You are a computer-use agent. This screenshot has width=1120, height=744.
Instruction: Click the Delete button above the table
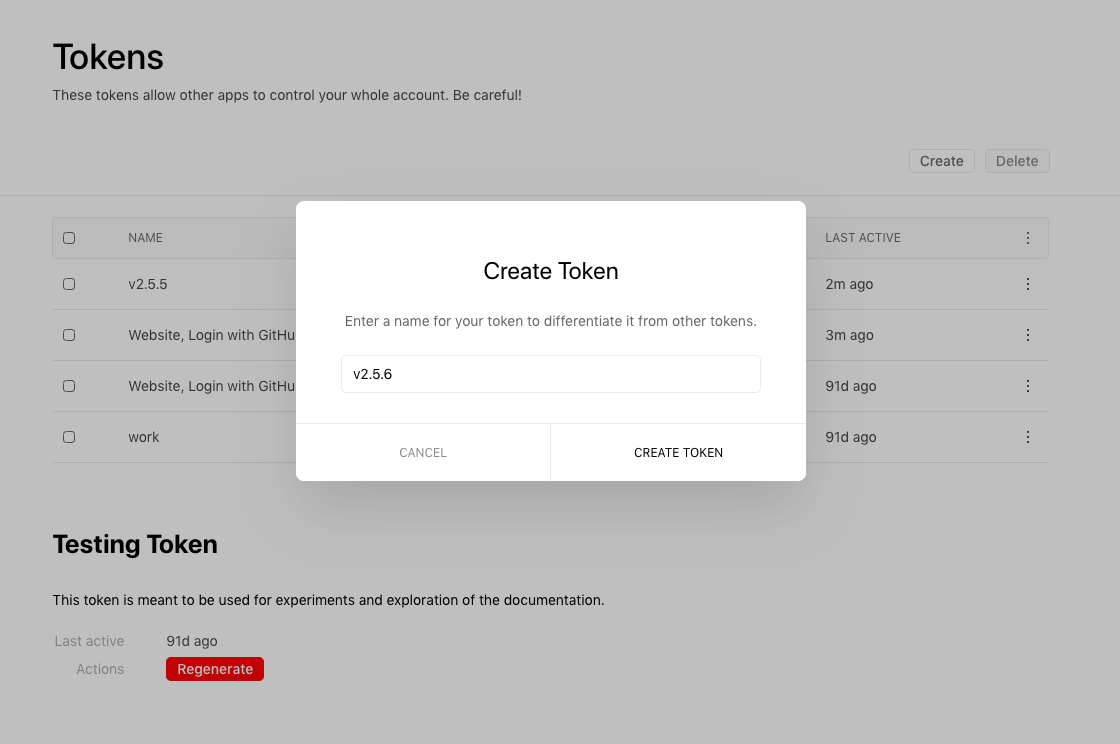[x=1017, y=161]
